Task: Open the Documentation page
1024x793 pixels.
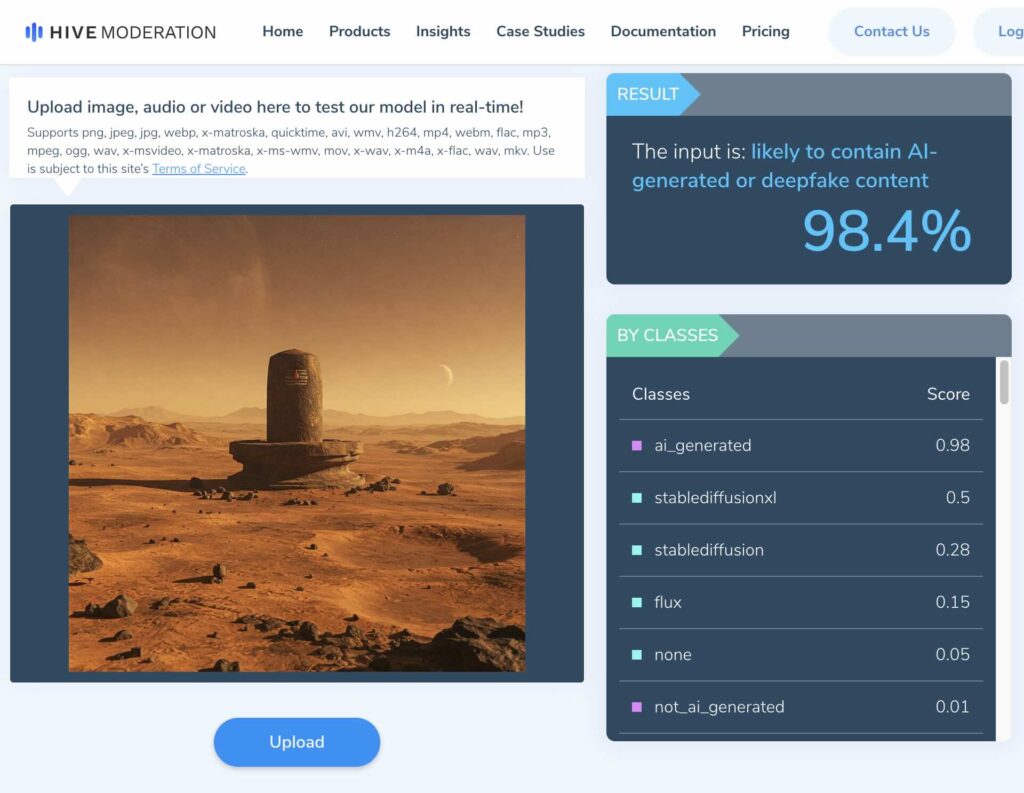Action: (664, 31)
